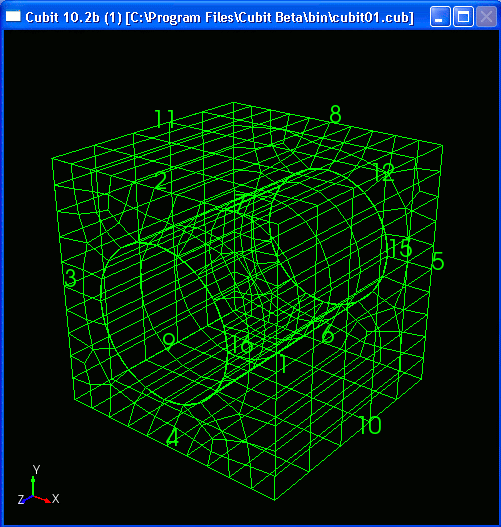Close the Cubit window via X button
Image resolution: width=501 pixels, height=527 pixels.
(486, 16)
